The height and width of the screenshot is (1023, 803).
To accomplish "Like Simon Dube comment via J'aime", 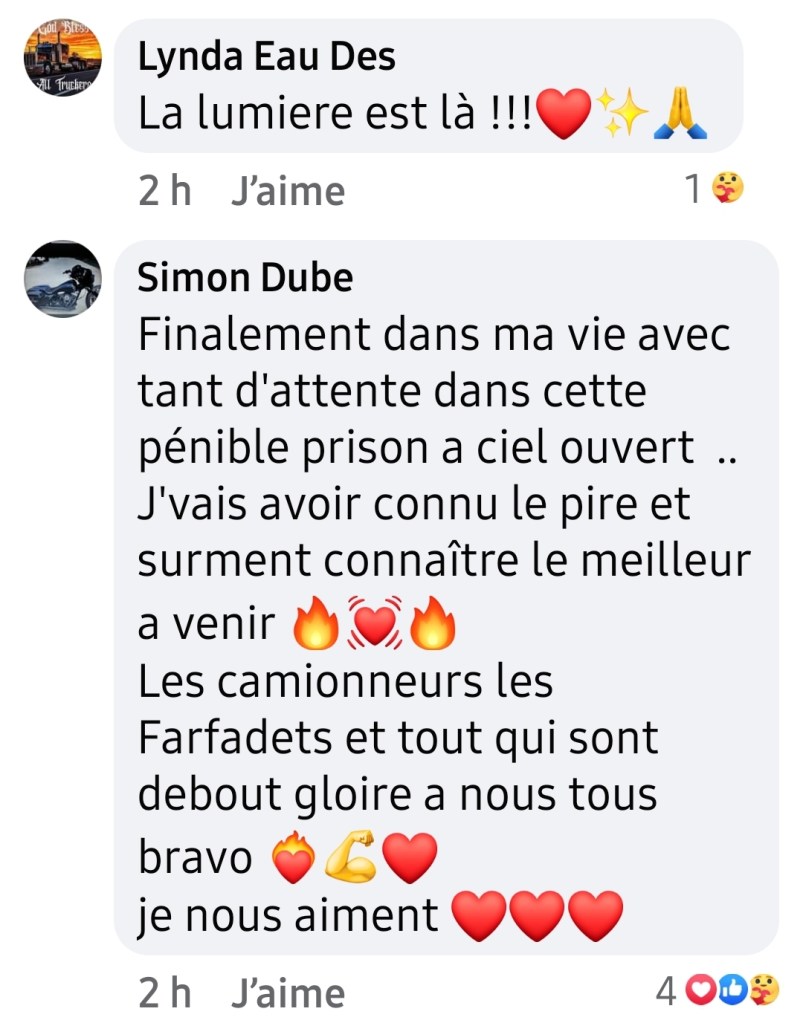I will pos(288,993).
